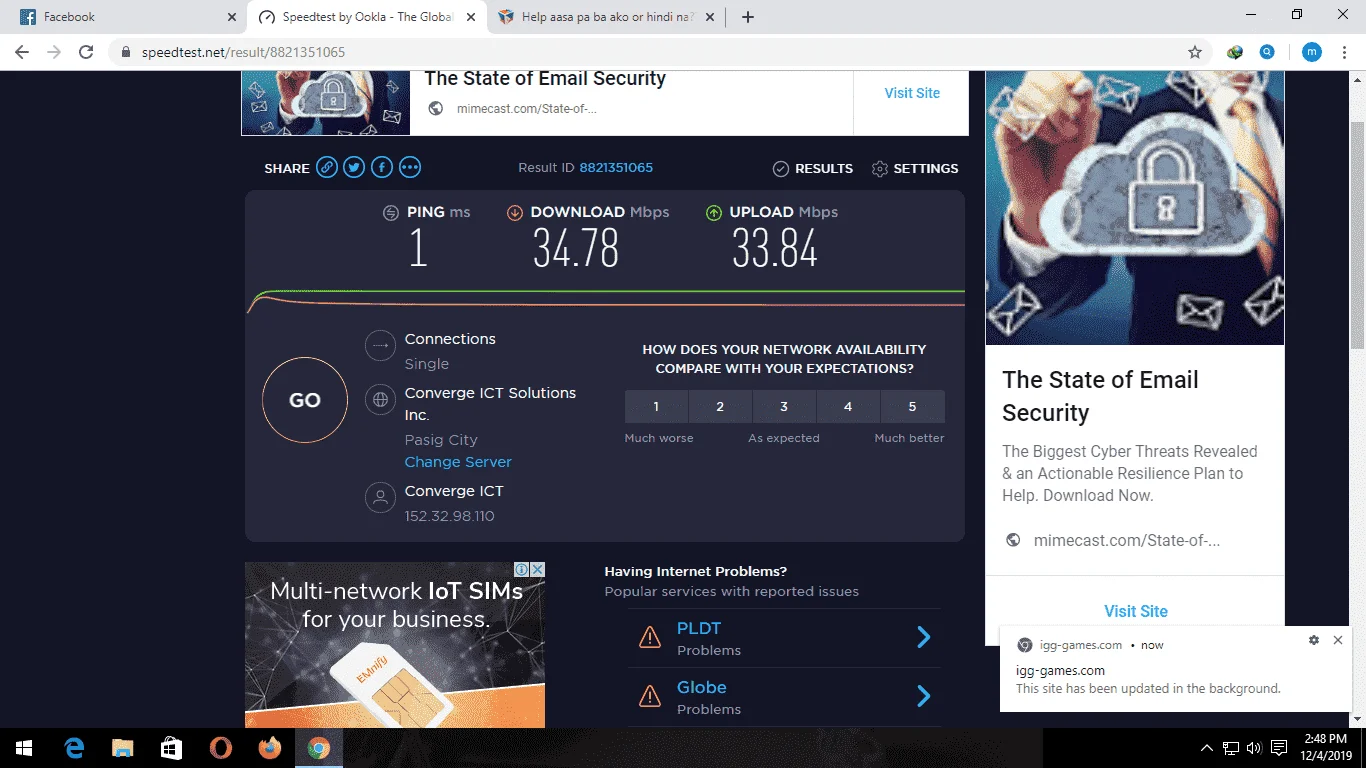Click the blue round extension icon in the toolbar
The width and height of the screenshot is (1366, 768).
[x=1267, y=52]
